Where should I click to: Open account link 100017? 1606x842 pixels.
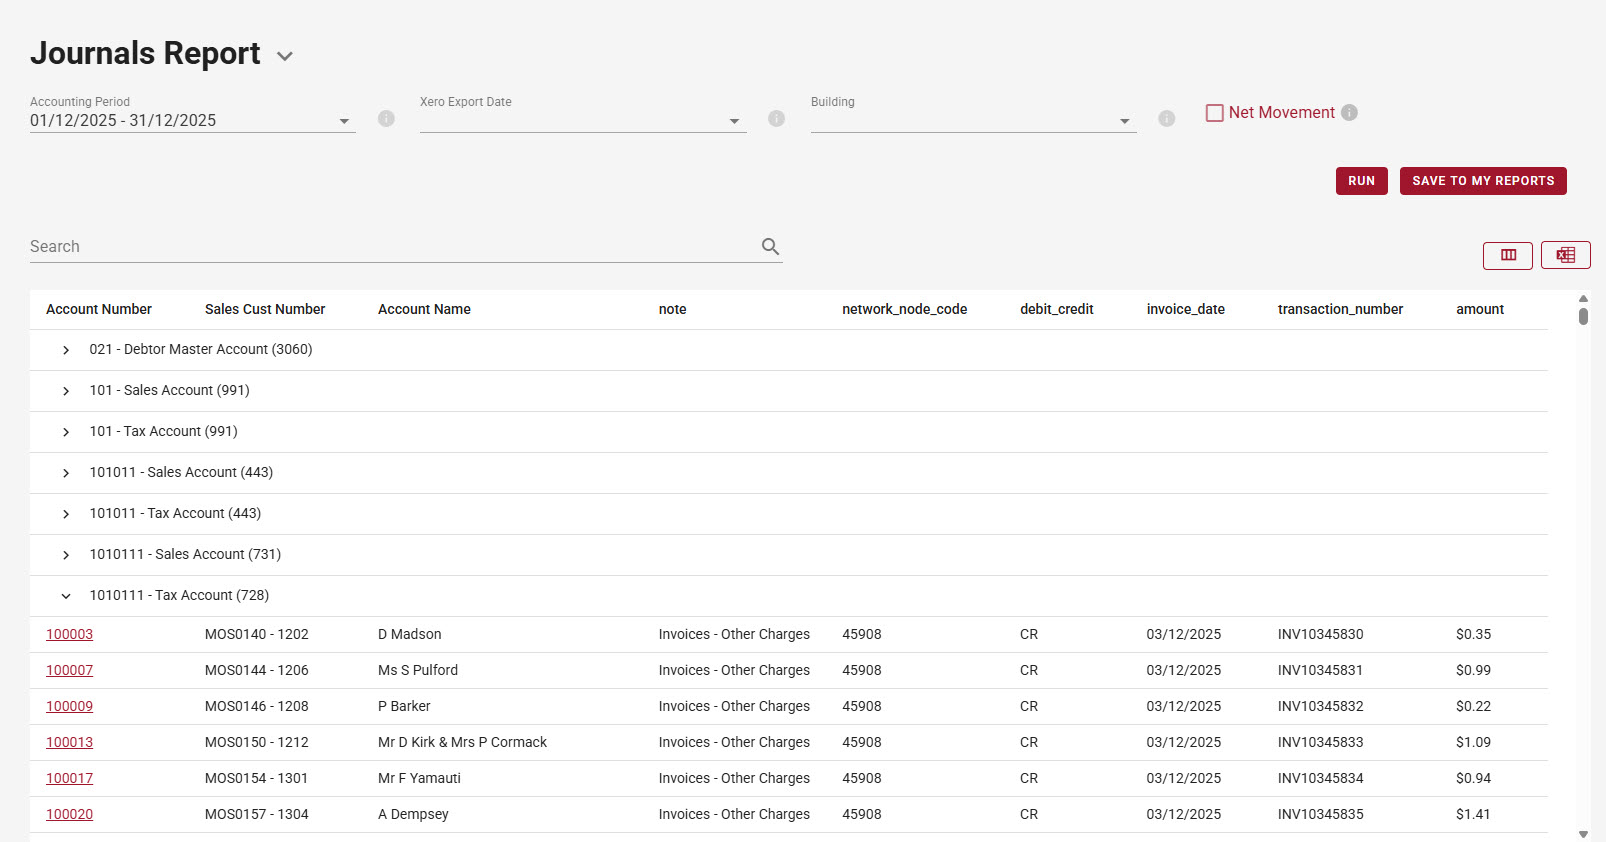point(69,778)
